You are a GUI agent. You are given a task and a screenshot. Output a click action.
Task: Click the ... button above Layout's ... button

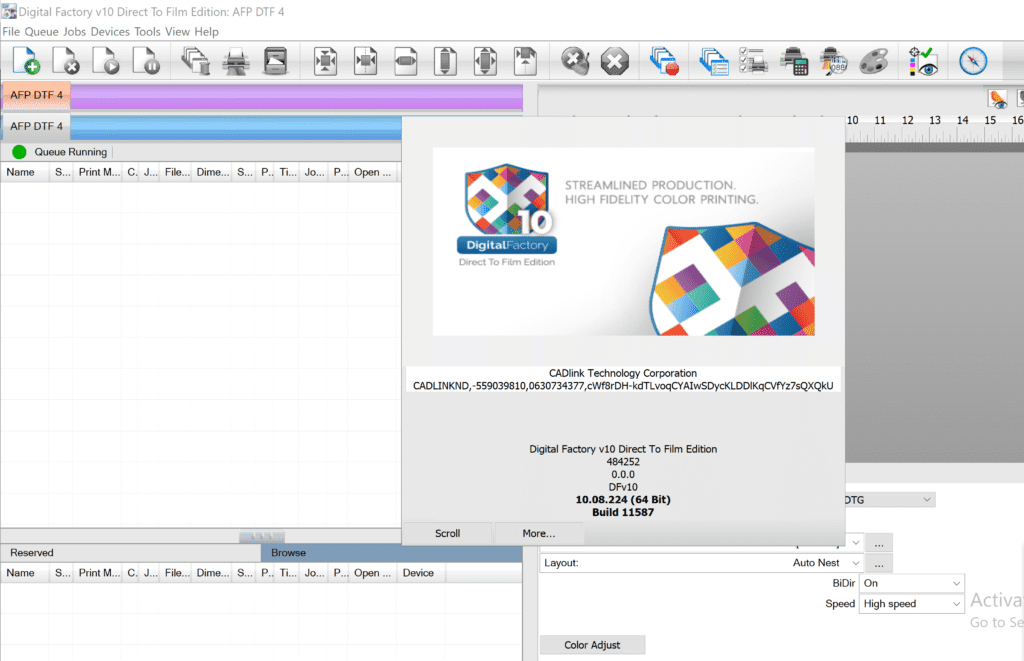click(x=879, y=543)
